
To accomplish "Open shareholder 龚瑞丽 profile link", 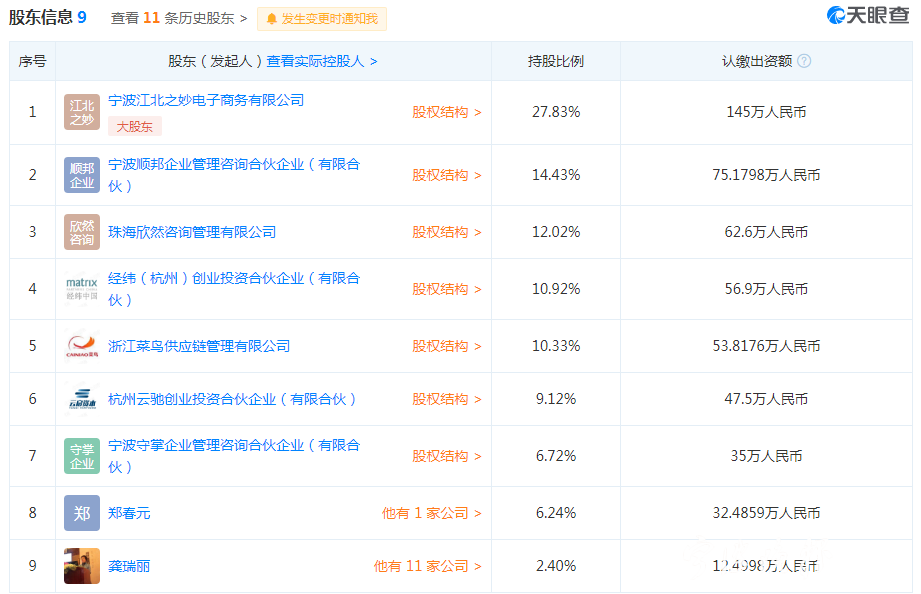I will pos(129,566).
